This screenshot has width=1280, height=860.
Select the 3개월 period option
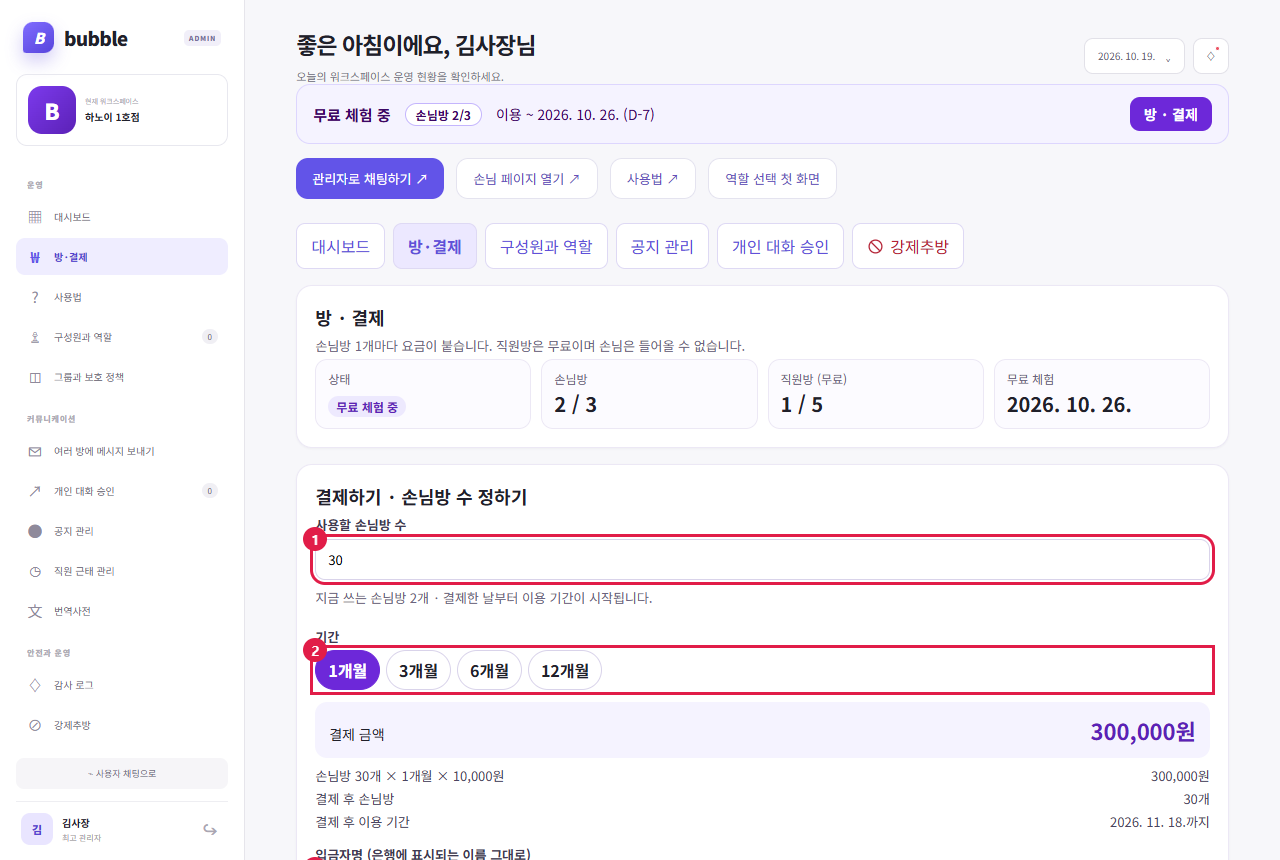click(419, 670)
